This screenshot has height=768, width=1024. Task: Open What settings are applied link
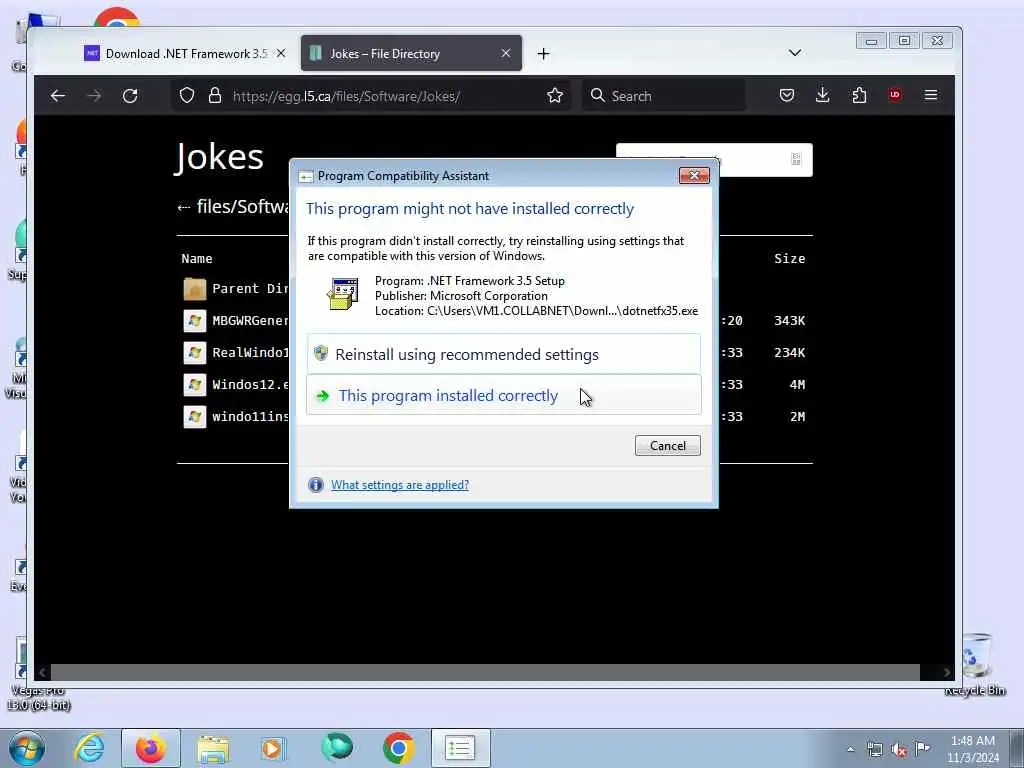400,485
